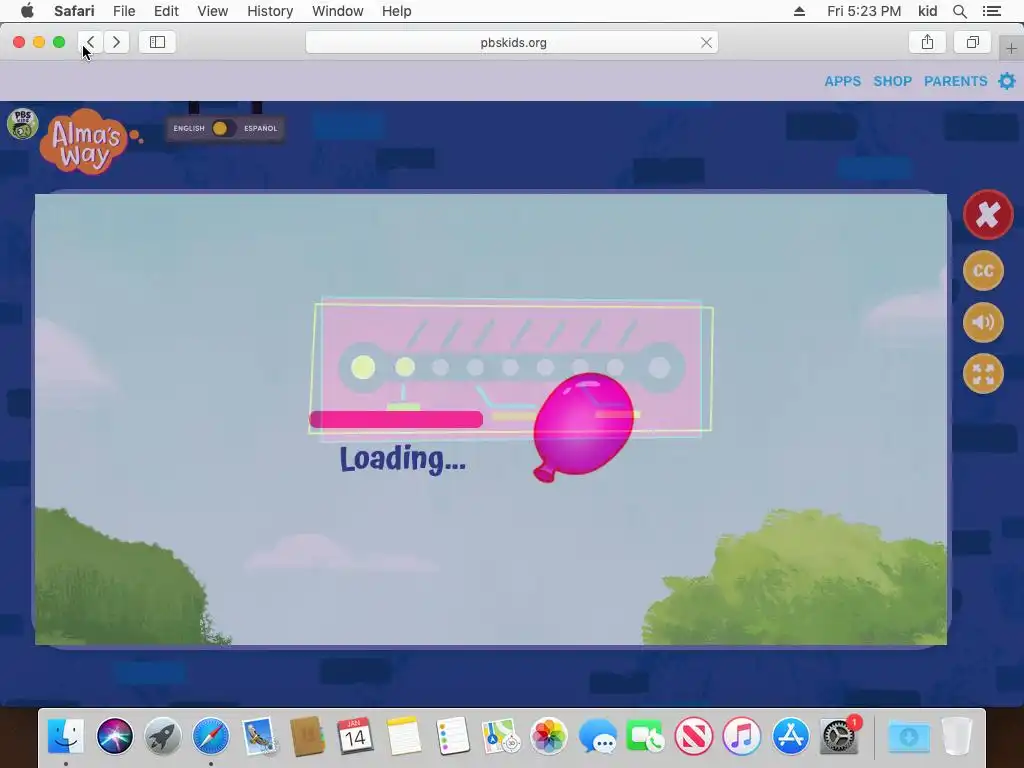This screenshot has height=768, width=1024.
Task: Go back with the Safari back arrow
Action: (x=90, y=42)
